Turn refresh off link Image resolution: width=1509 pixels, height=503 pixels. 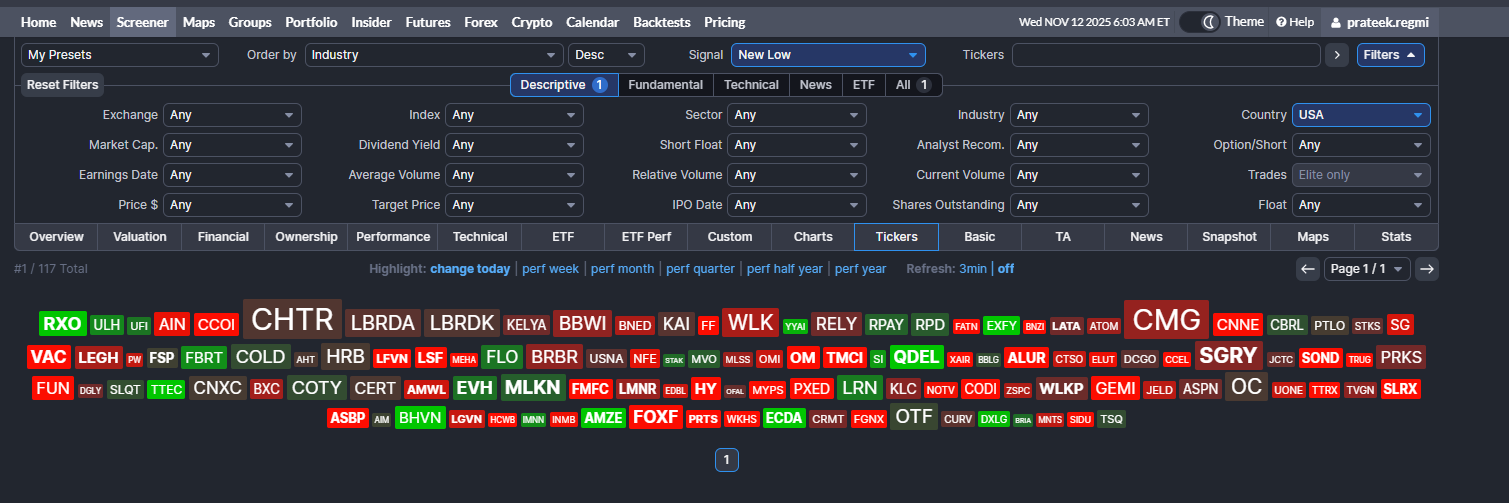tap(1005, 269)
